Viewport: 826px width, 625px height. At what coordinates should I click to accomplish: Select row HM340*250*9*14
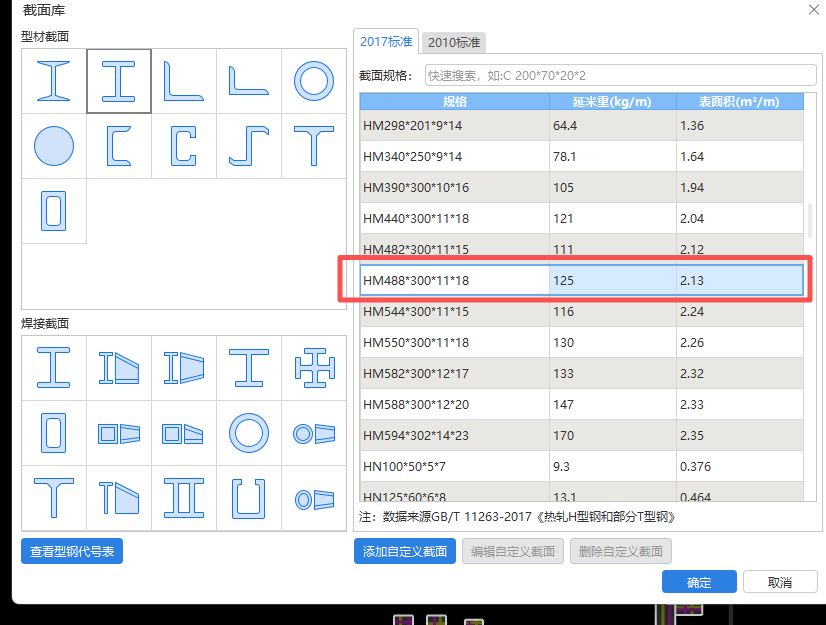(582, 157)
